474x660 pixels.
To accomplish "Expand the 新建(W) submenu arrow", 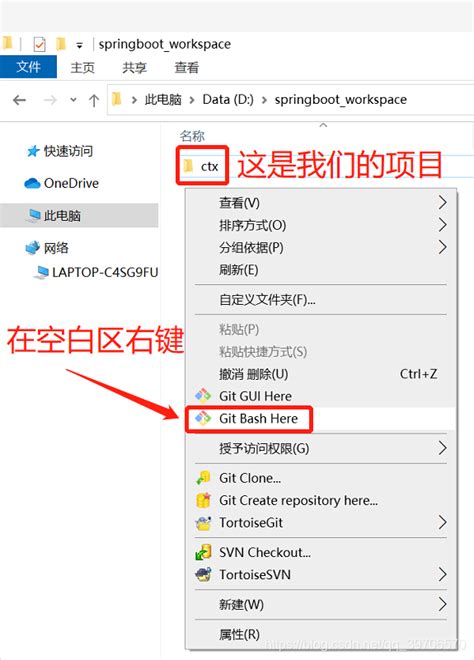I will click(x=442, y=604).
